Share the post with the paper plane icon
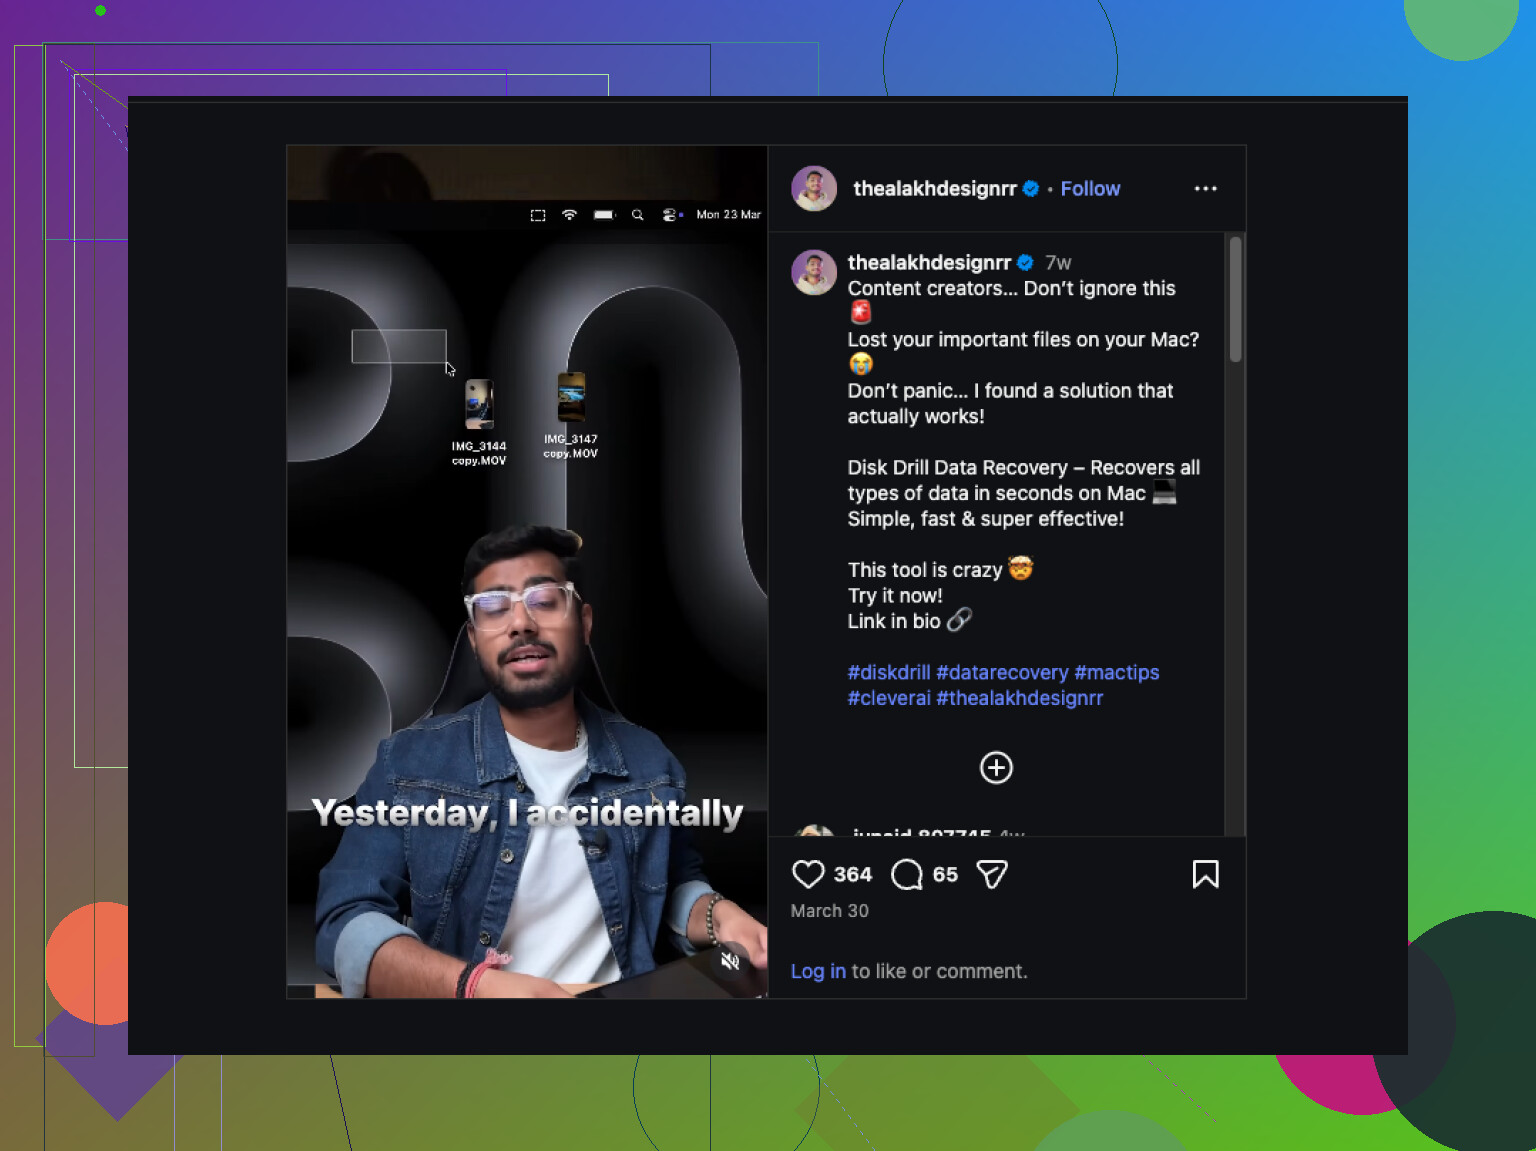This screenshot has height=1151, width=1536. coord(992,875)
